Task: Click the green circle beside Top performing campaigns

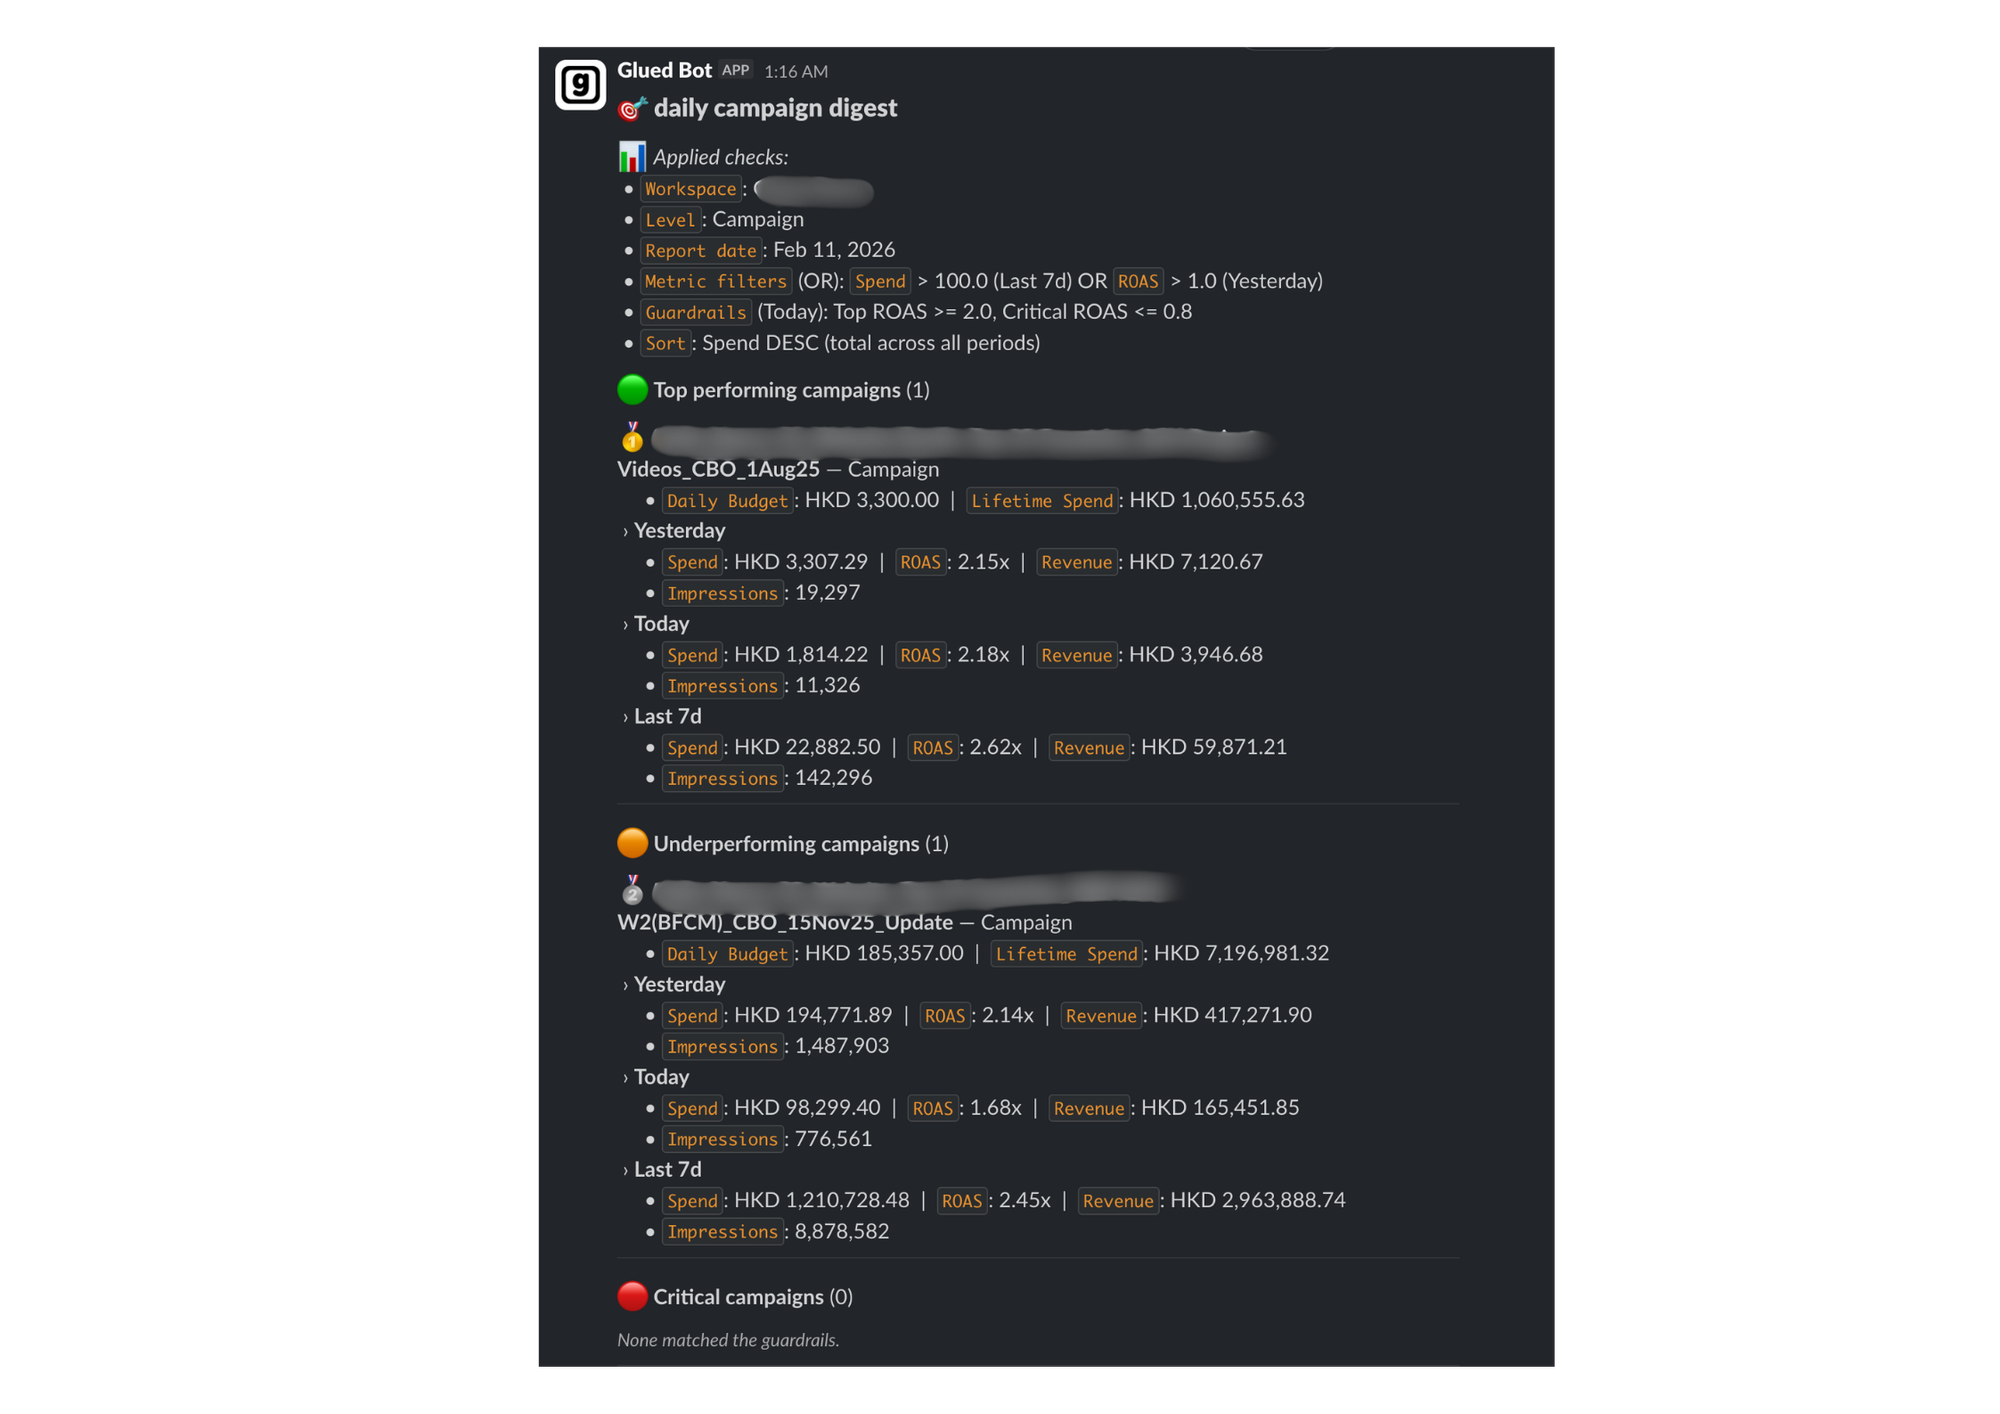Action: click(x=632, y=390)
